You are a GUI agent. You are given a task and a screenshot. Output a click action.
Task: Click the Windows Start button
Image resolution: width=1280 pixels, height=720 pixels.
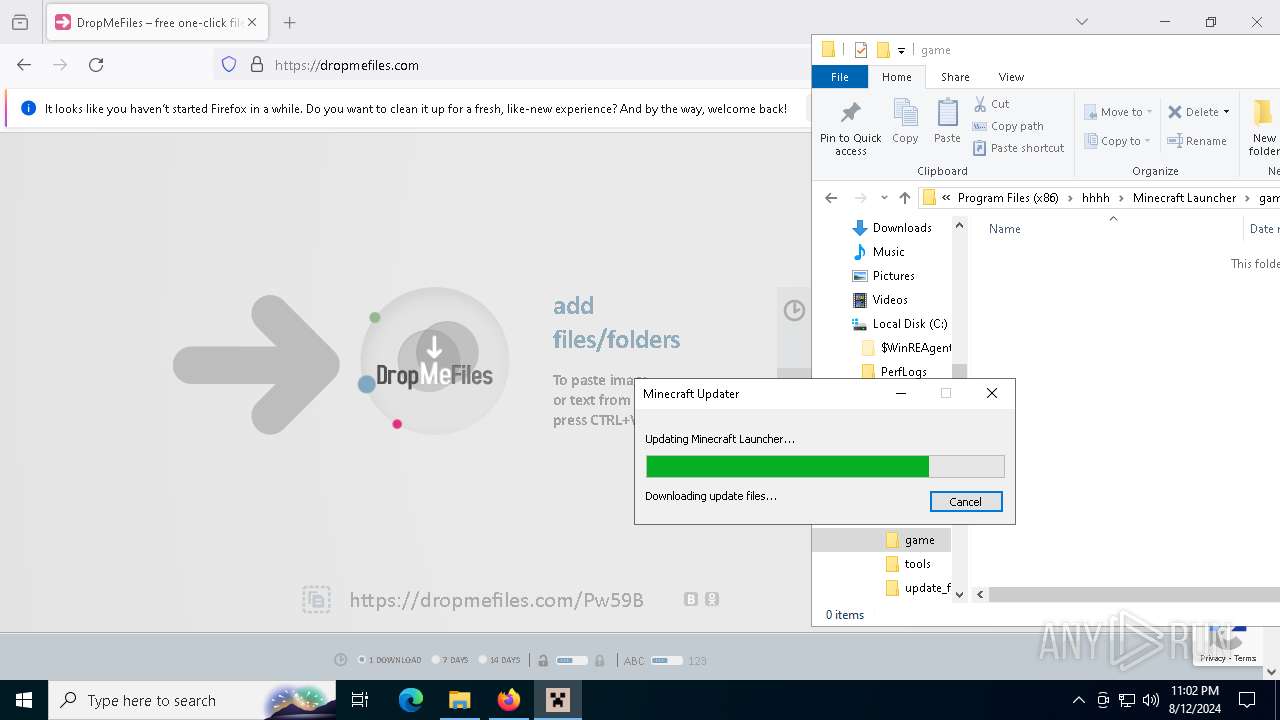coord(24,700)
